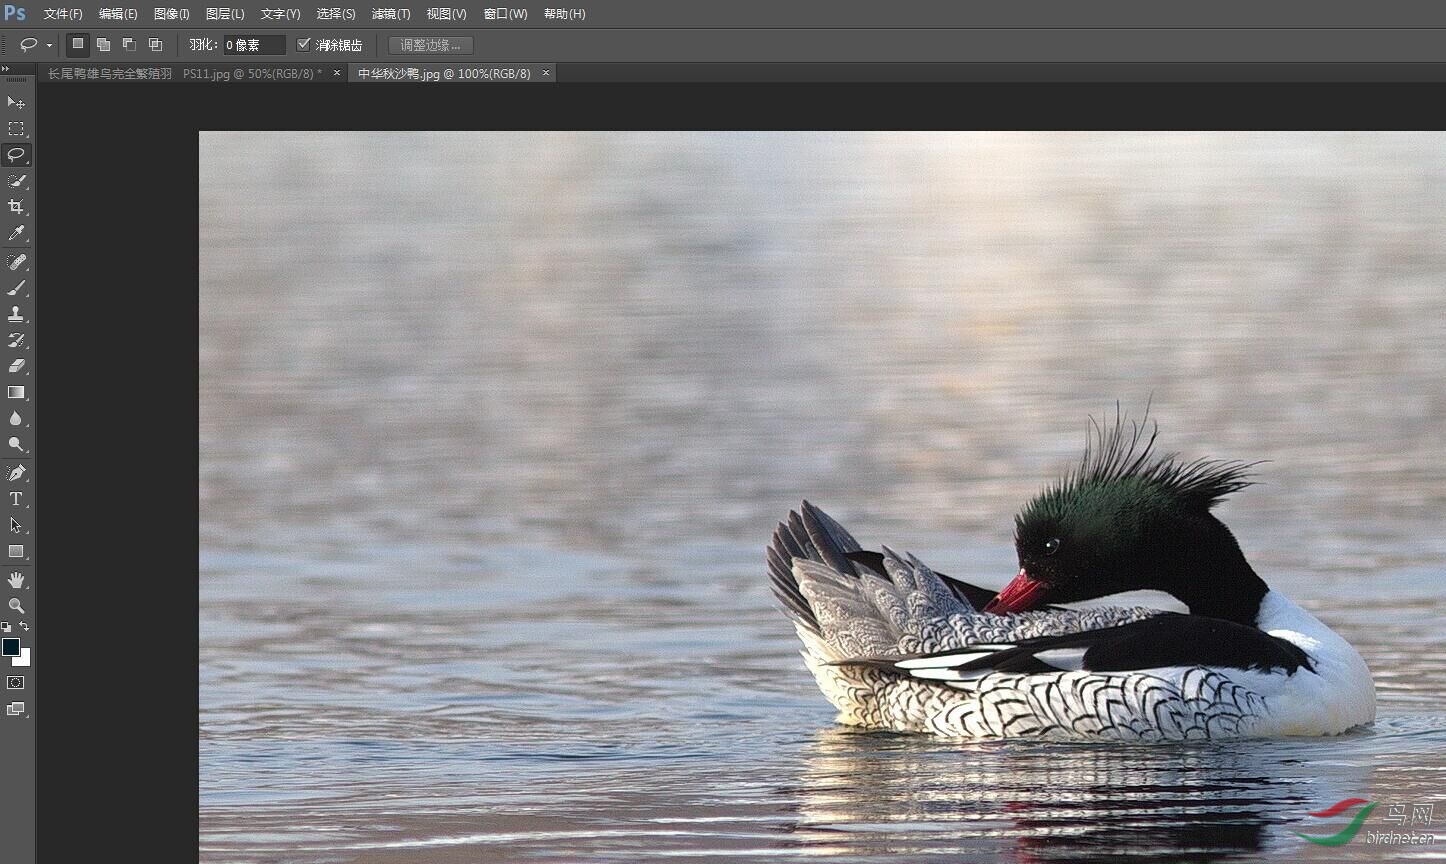This screenshot has height=864, width=1446.
Task: Select the Rectangular Marquee tool
Action: (16, 129)
